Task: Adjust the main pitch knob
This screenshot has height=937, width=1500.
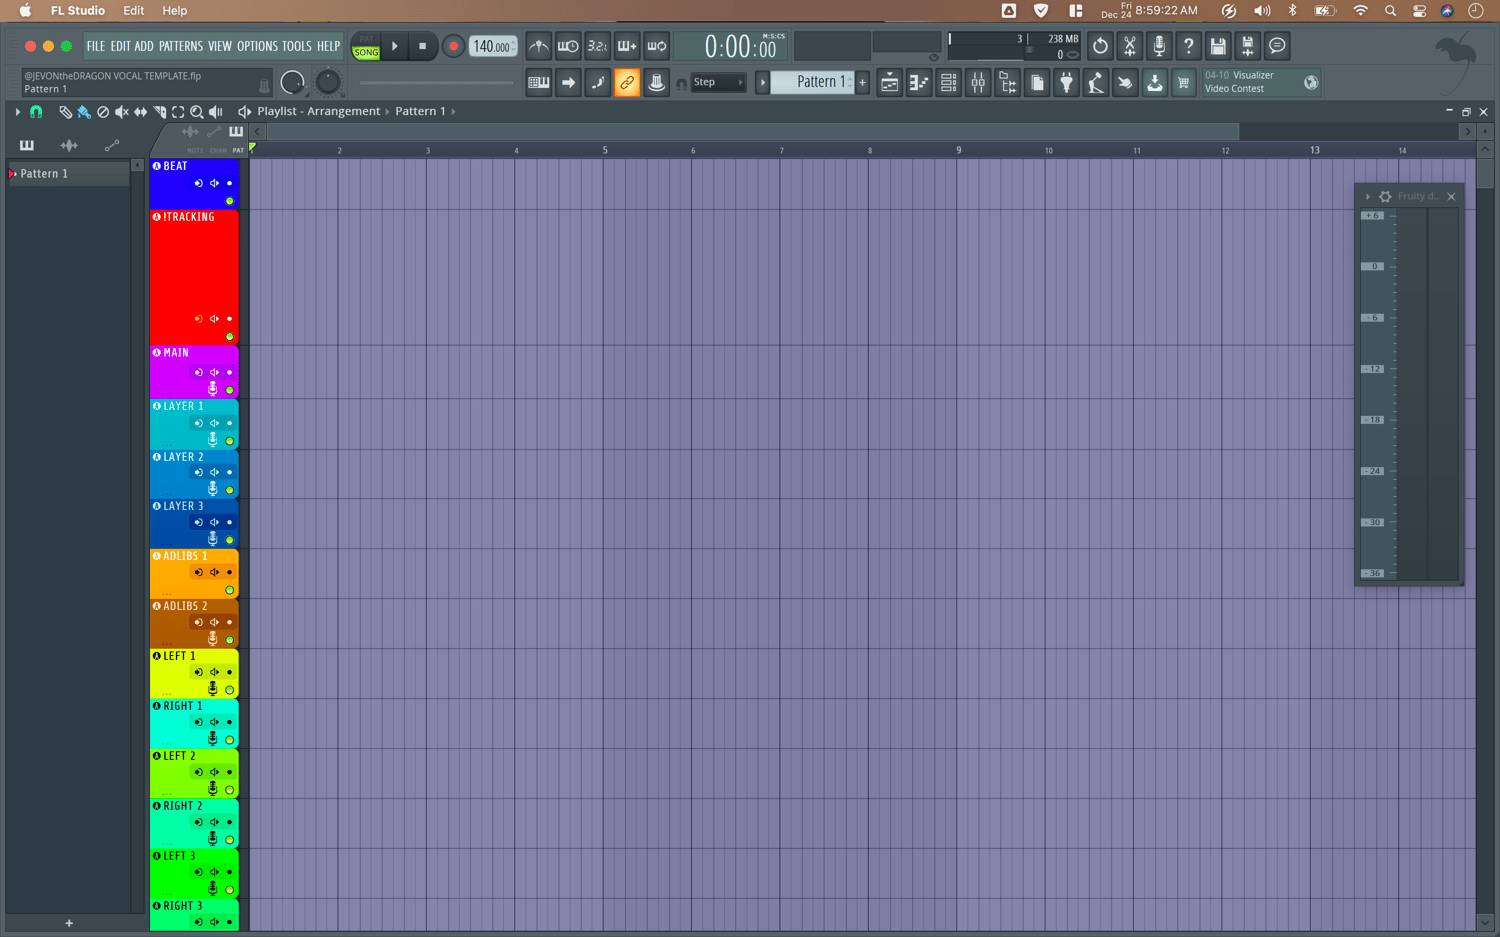Action: click(x=327, y=82)
